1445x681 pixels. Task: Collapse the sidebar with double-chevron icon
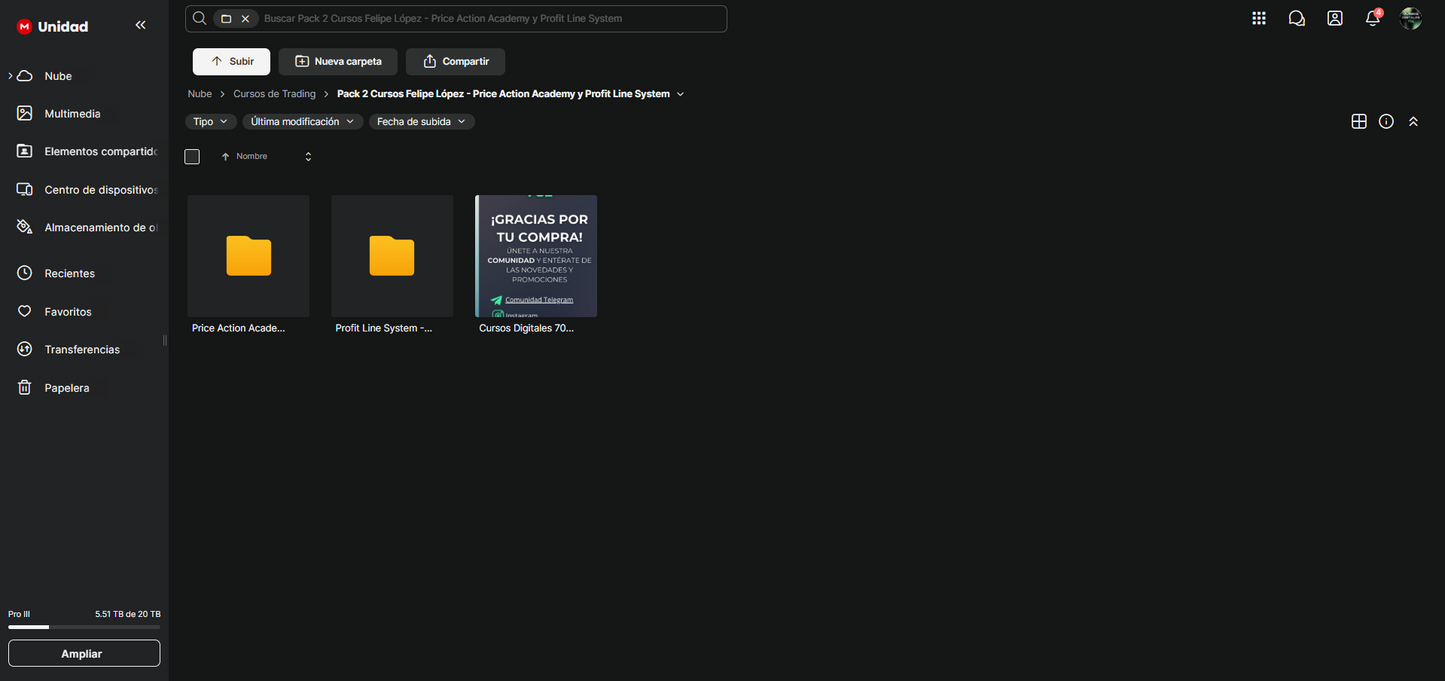(x=140, y=25)
